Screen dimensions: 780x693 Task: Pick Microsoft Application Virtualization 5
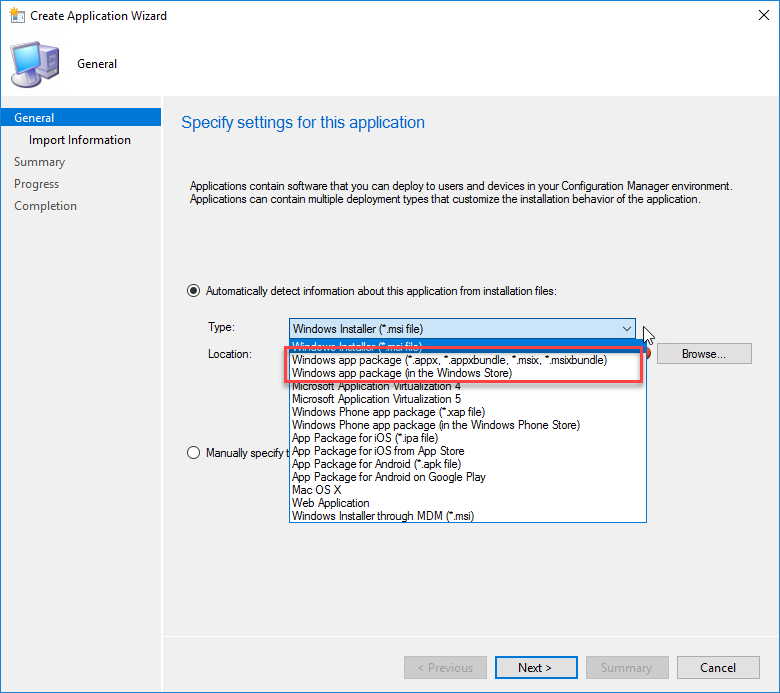(376, 399)
